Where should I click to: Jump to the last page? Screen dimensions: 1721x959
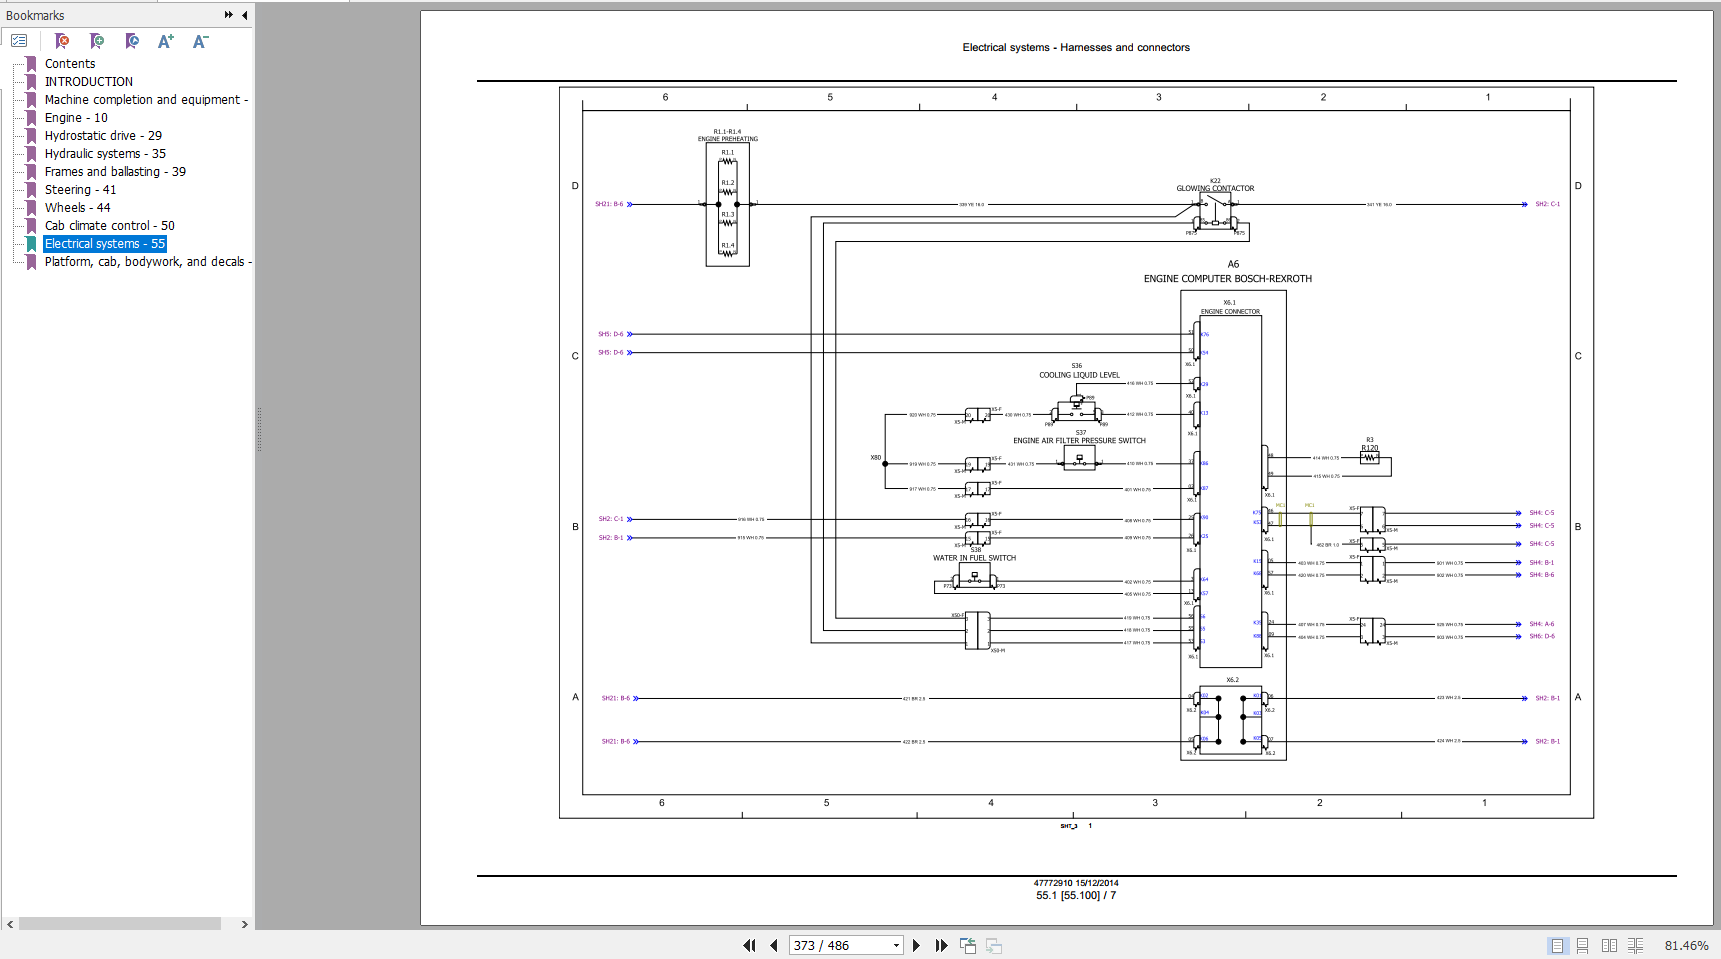click(941, 945)
